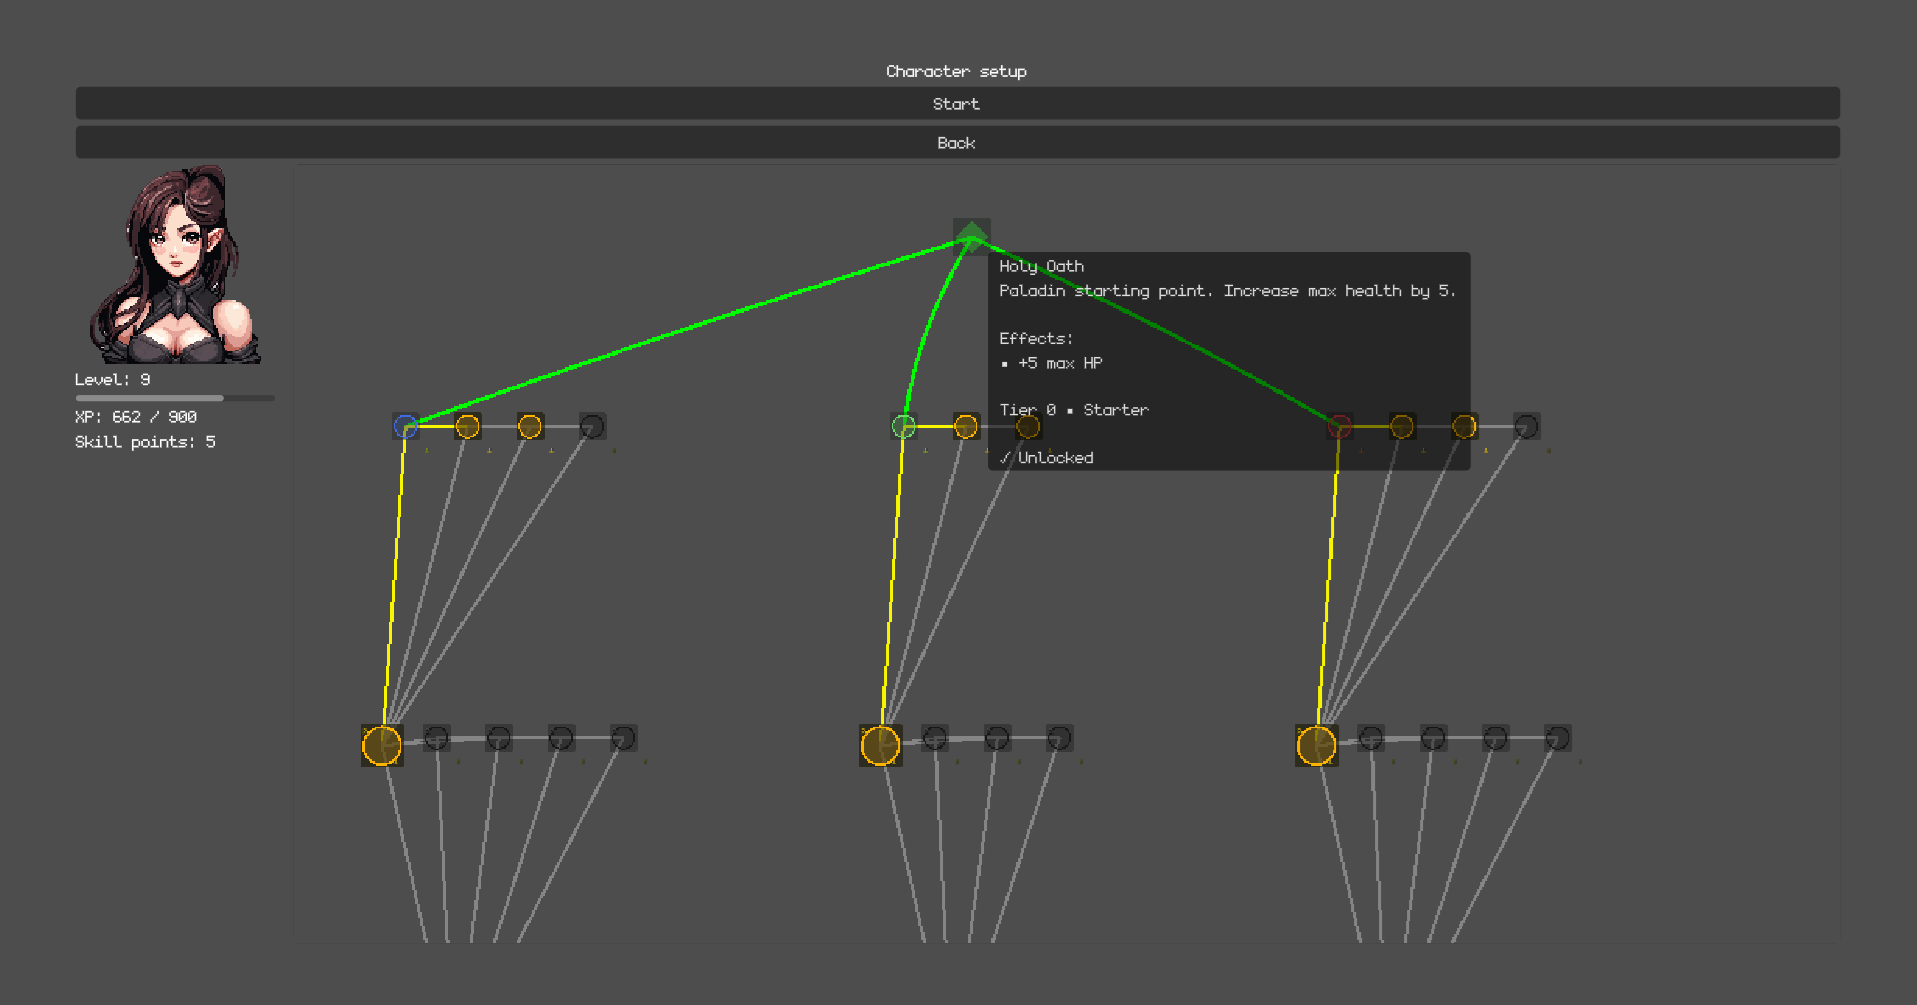This screenshot has width=1917, height=1005.
Task: Click the green diamond Holy Oath starter node
Action: click(x=971, y=236)
